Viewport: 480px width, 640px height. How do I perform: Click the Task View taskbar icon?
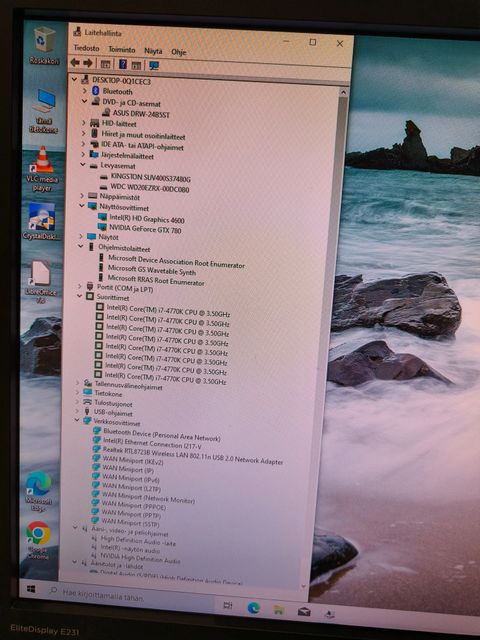point(228,605)
